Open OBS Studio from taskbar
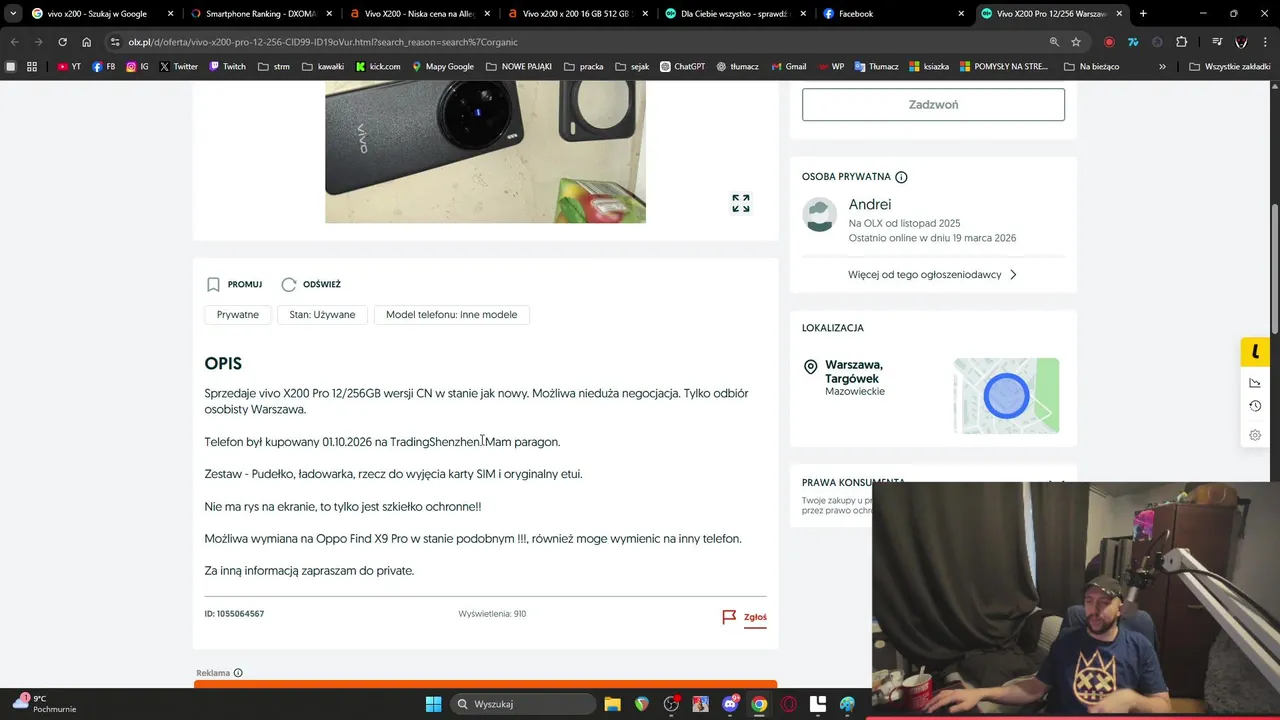Viewport: 1280px width, 720px height. pos(671,704)
